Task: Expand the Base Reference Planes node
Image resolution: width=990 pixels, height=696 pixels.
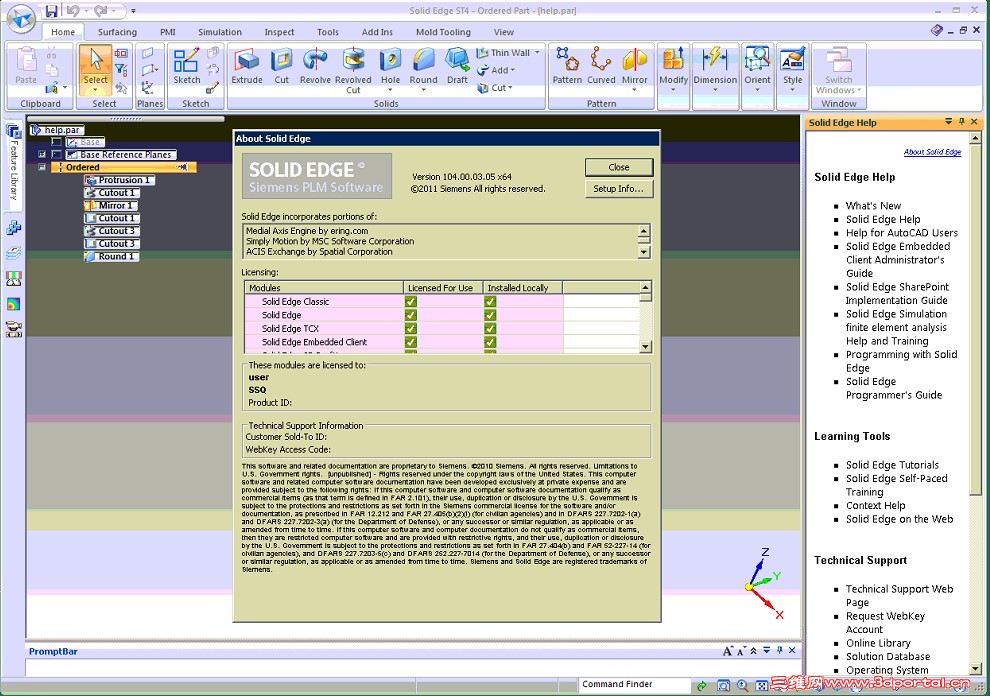Action: 42,155
